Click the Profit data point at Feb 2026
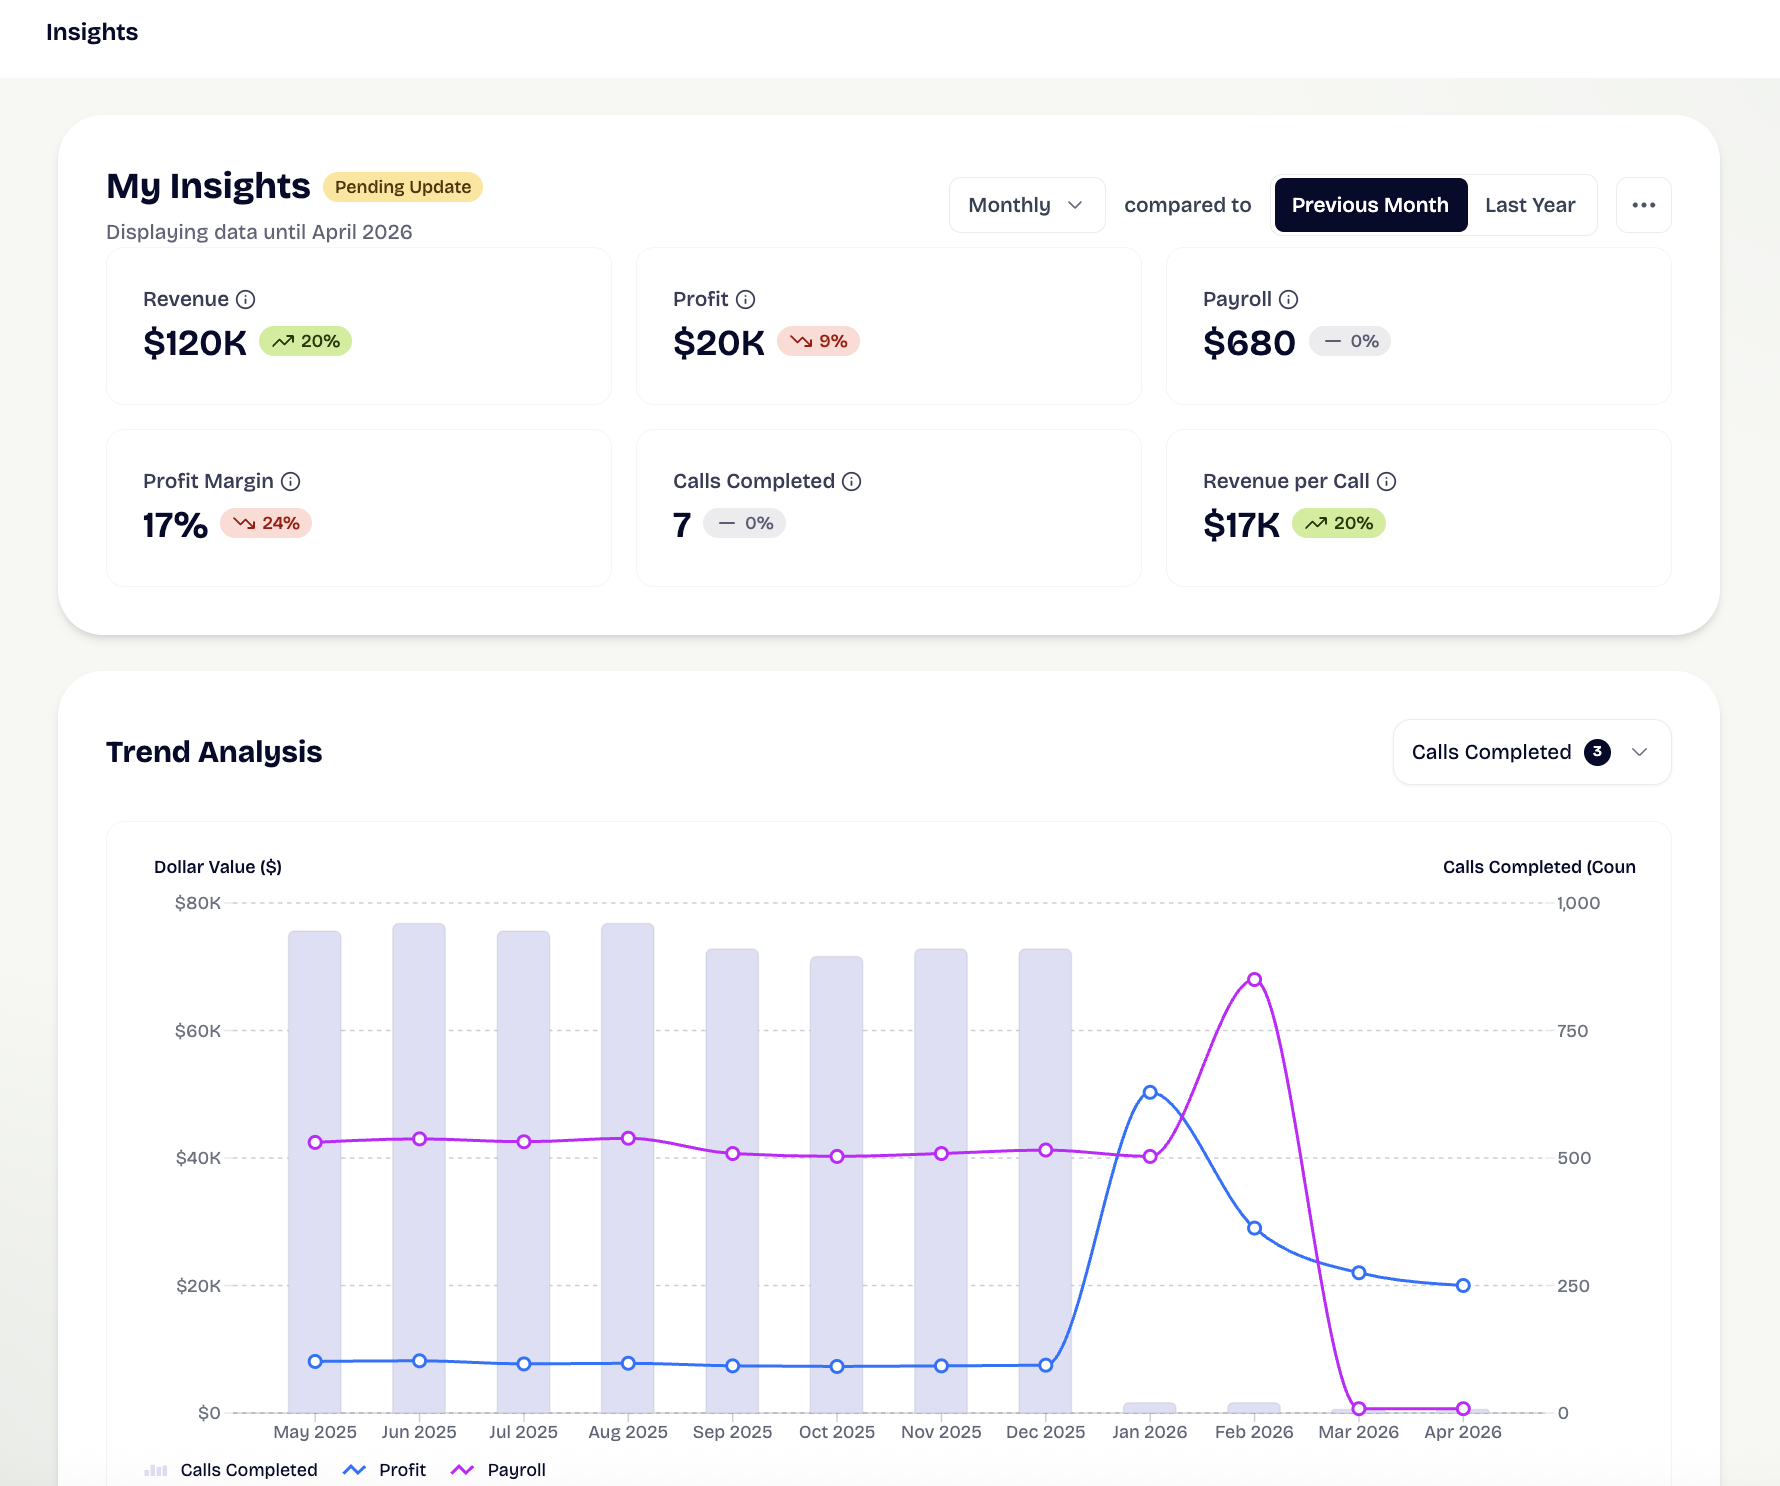1780x1486 pixels. tap(1254, 1228)
